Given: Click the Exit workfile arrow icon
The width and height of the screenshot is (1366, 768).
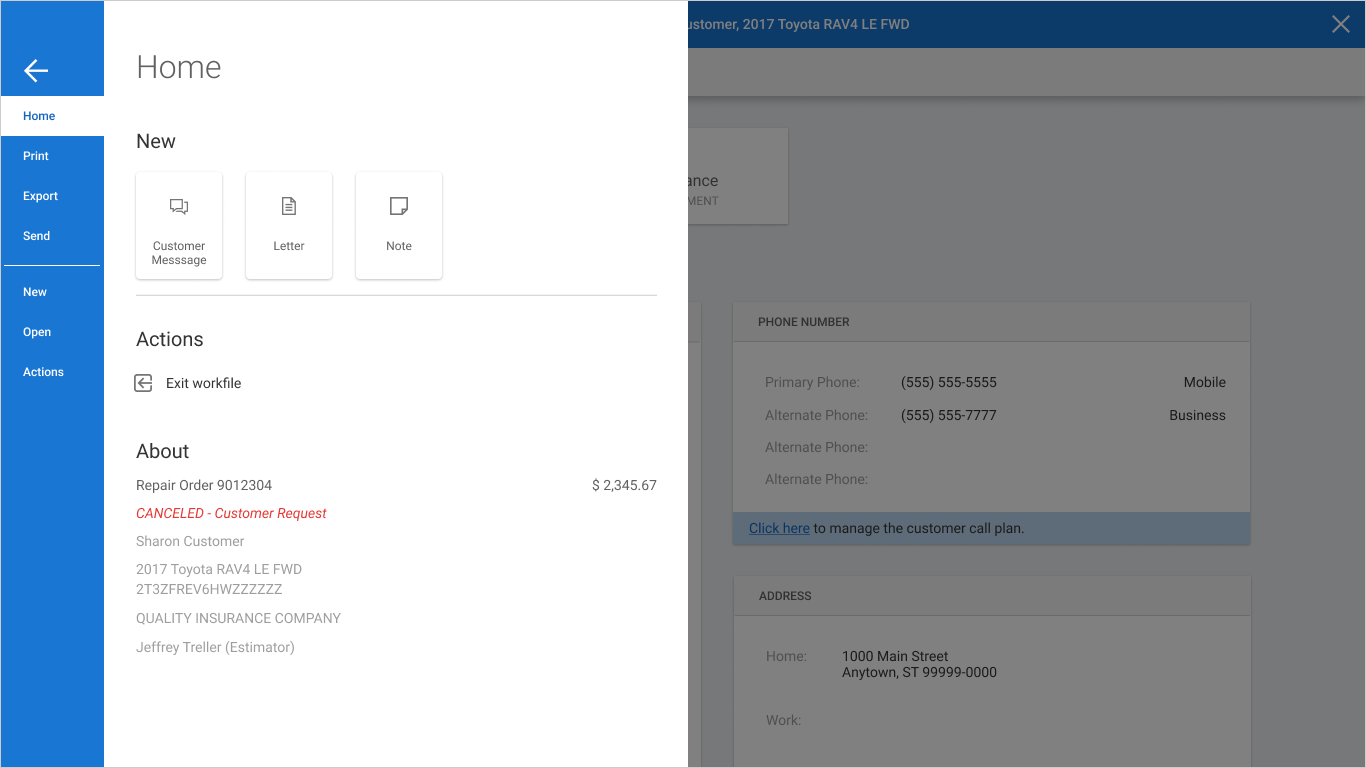Looking at the screenshot, I should click(144, 383).
